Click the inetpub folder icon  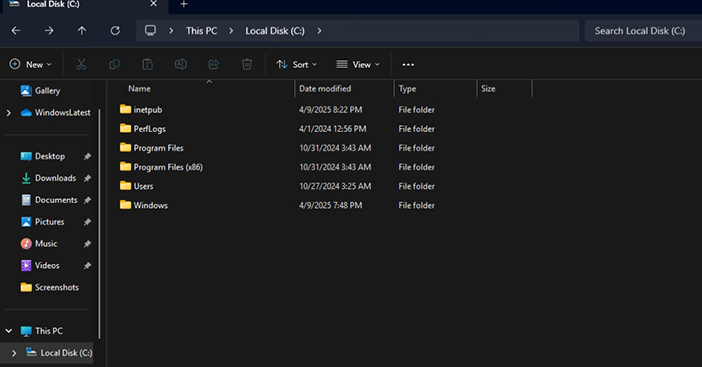125,109
